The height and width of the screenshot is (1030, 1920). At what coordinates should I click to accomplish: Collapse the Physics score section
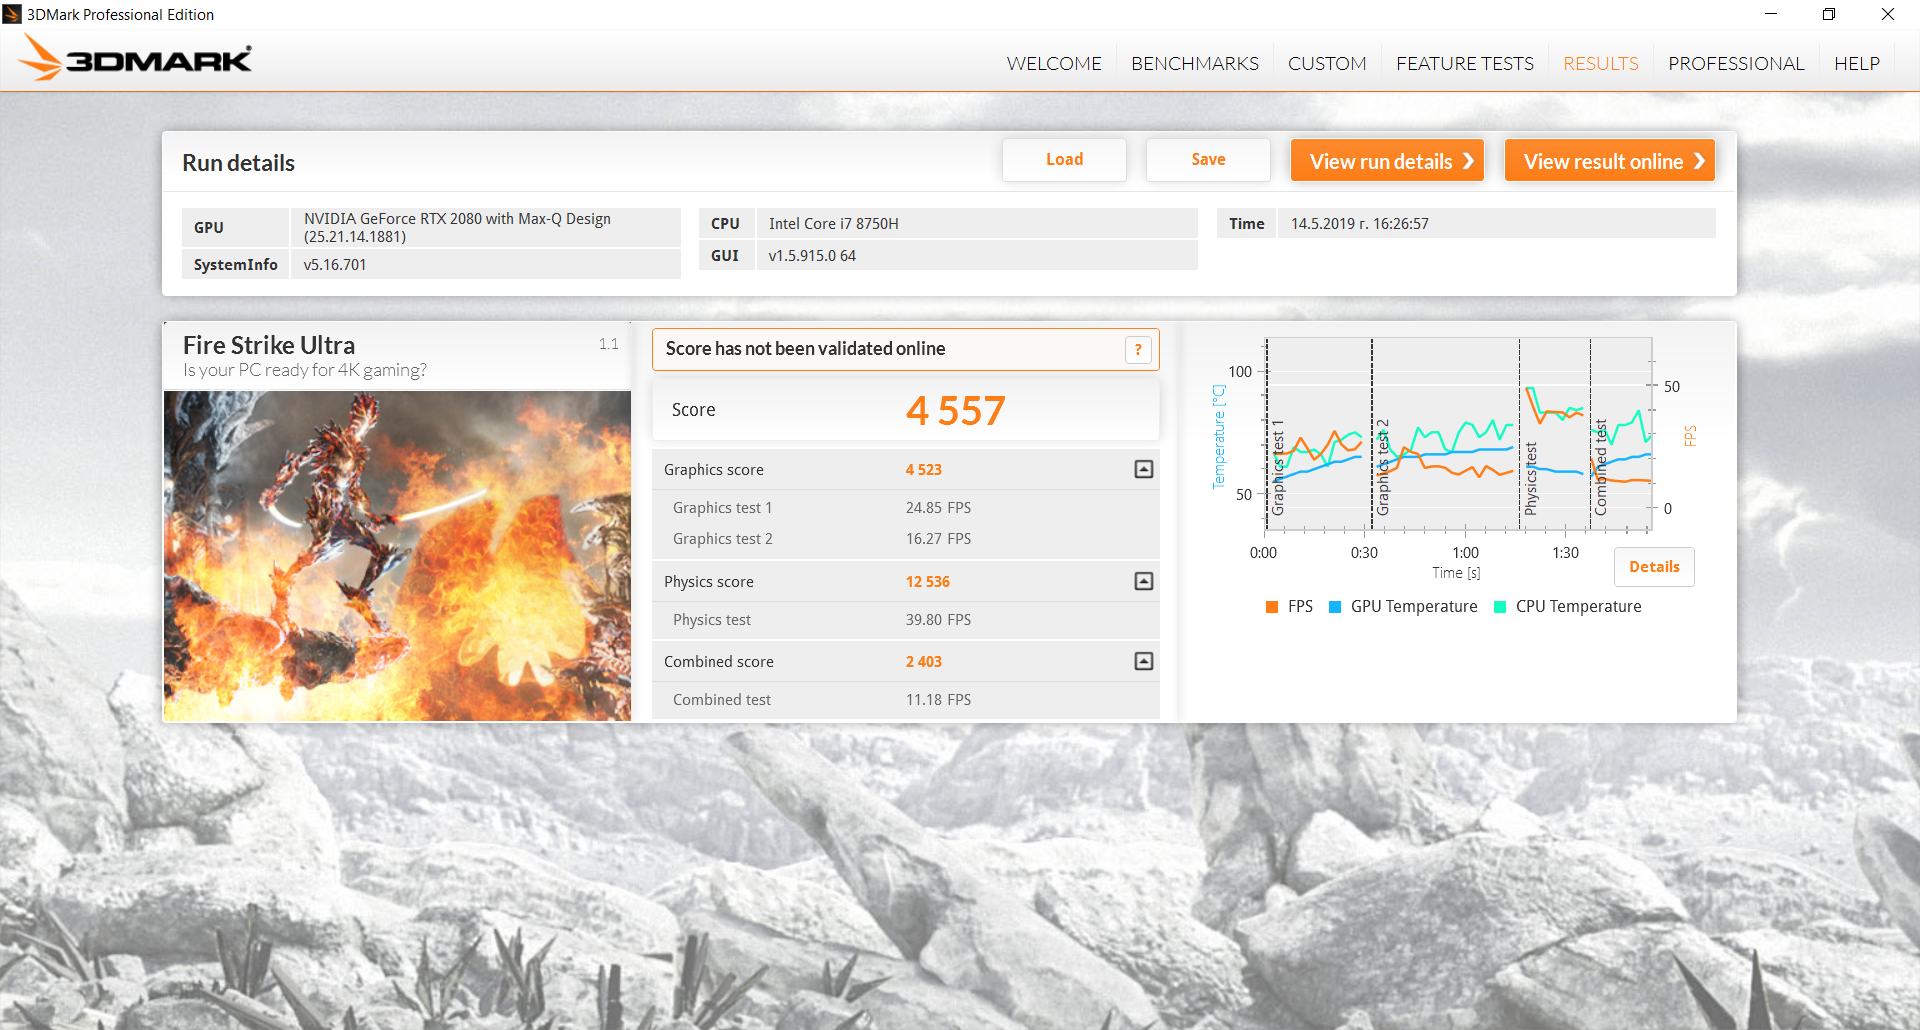click(1144, 581)
